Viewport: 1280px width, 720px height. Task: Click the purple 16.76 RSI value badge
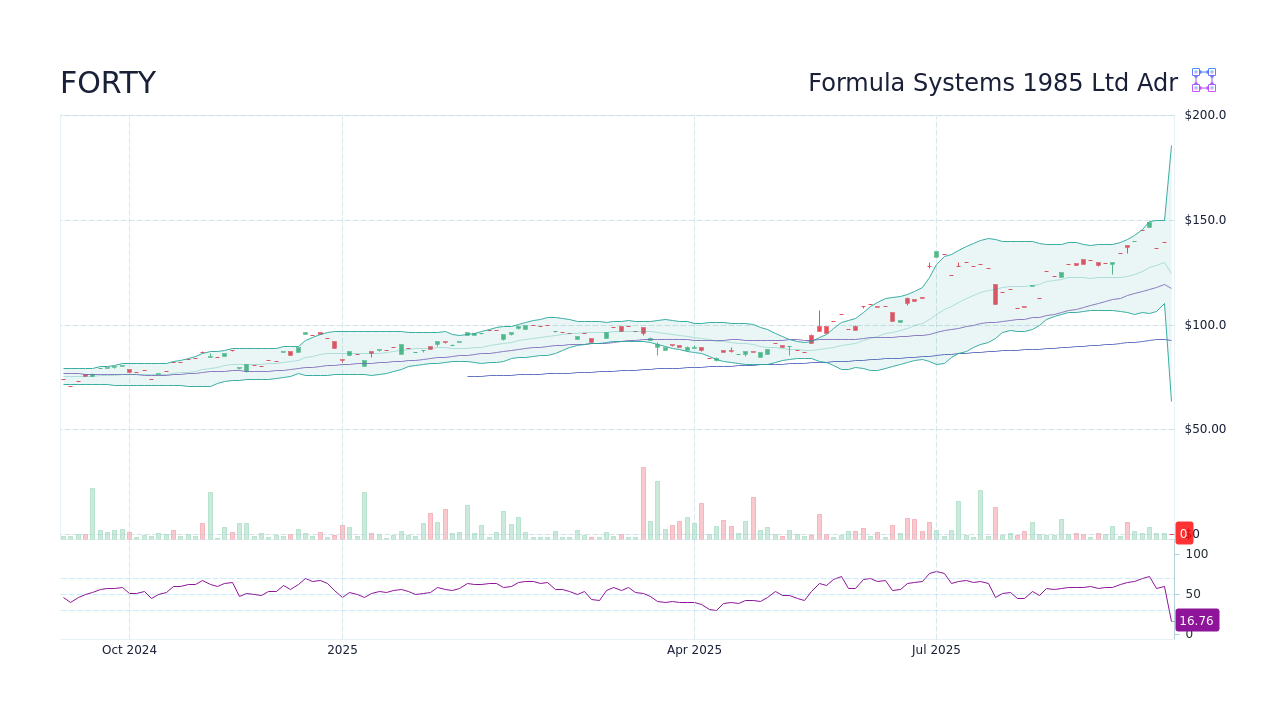(x=1196, y=620)
